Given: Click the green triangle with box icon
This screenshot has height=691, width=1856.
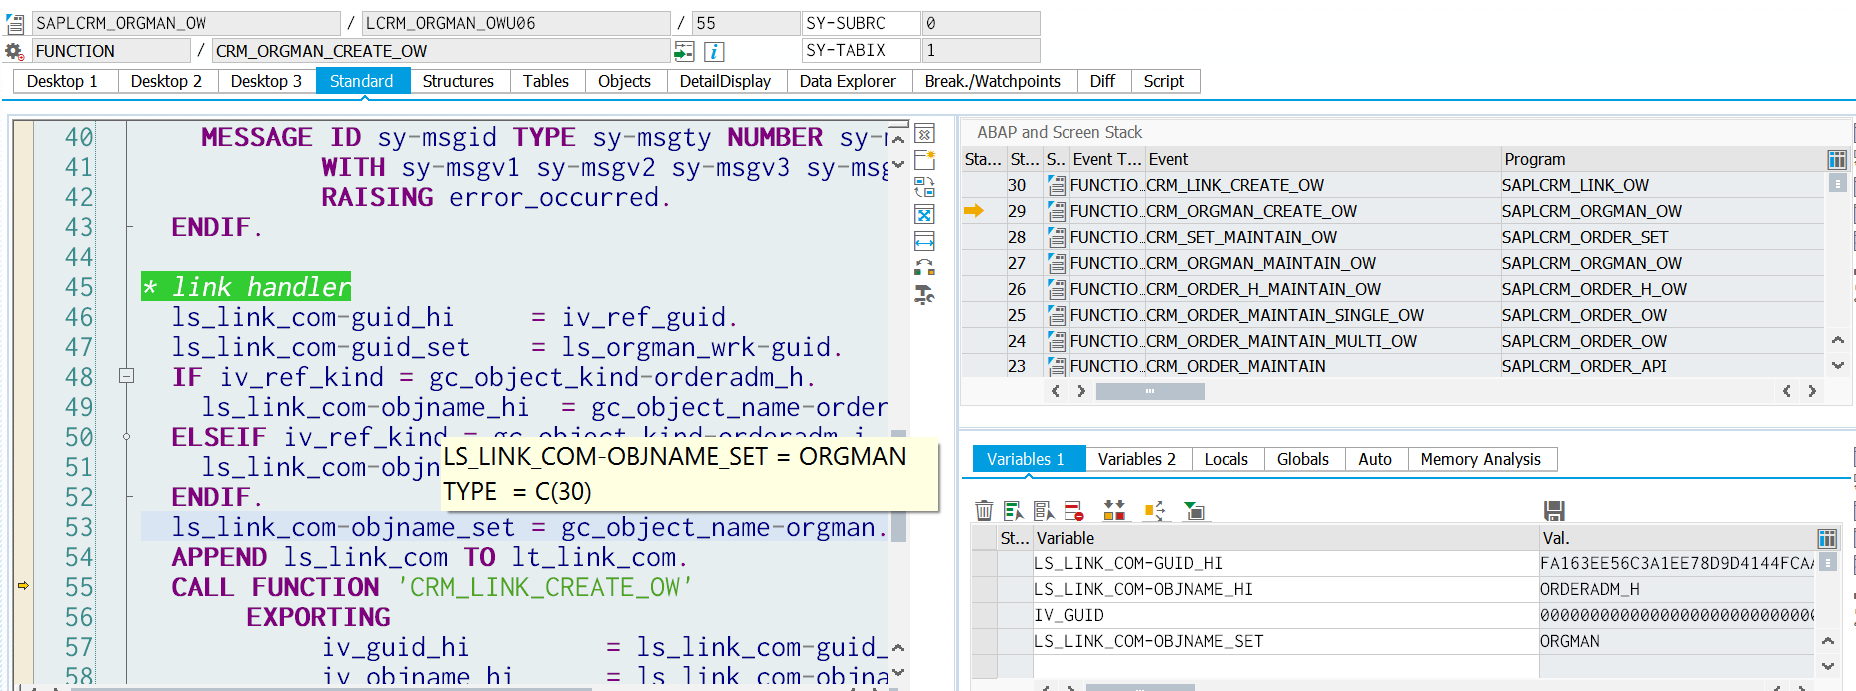Looking at the screenshot, I should [1194, 511].
